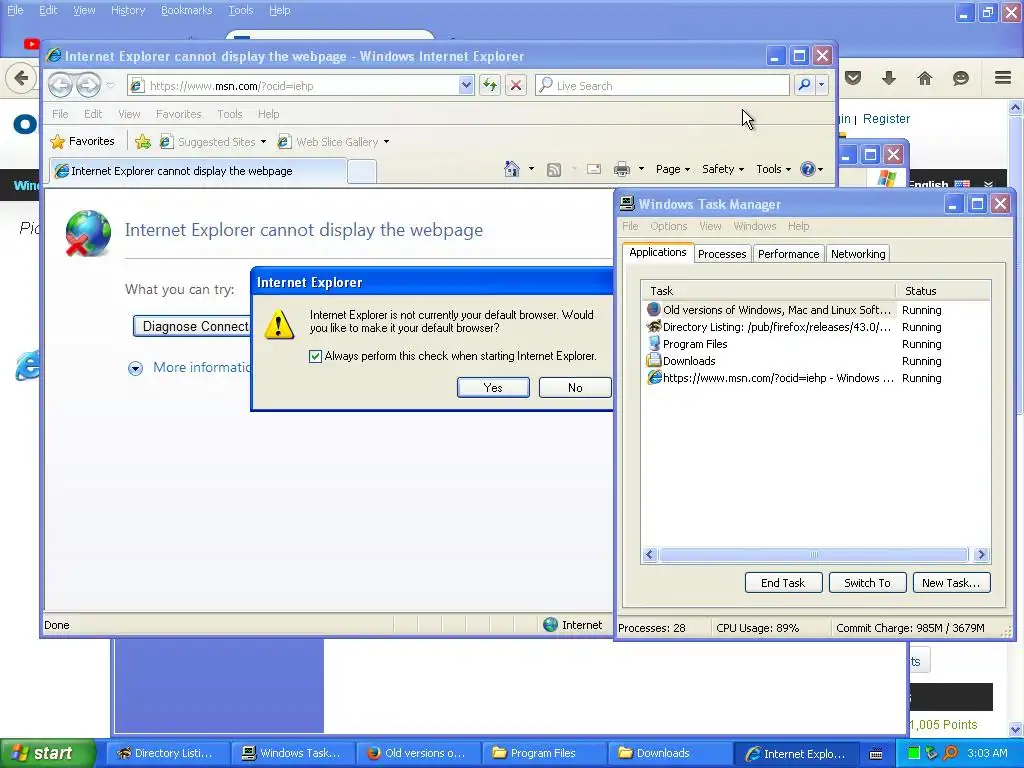Click No in default browser dialog
1024x768 pixels.
[x=575, y=387]
